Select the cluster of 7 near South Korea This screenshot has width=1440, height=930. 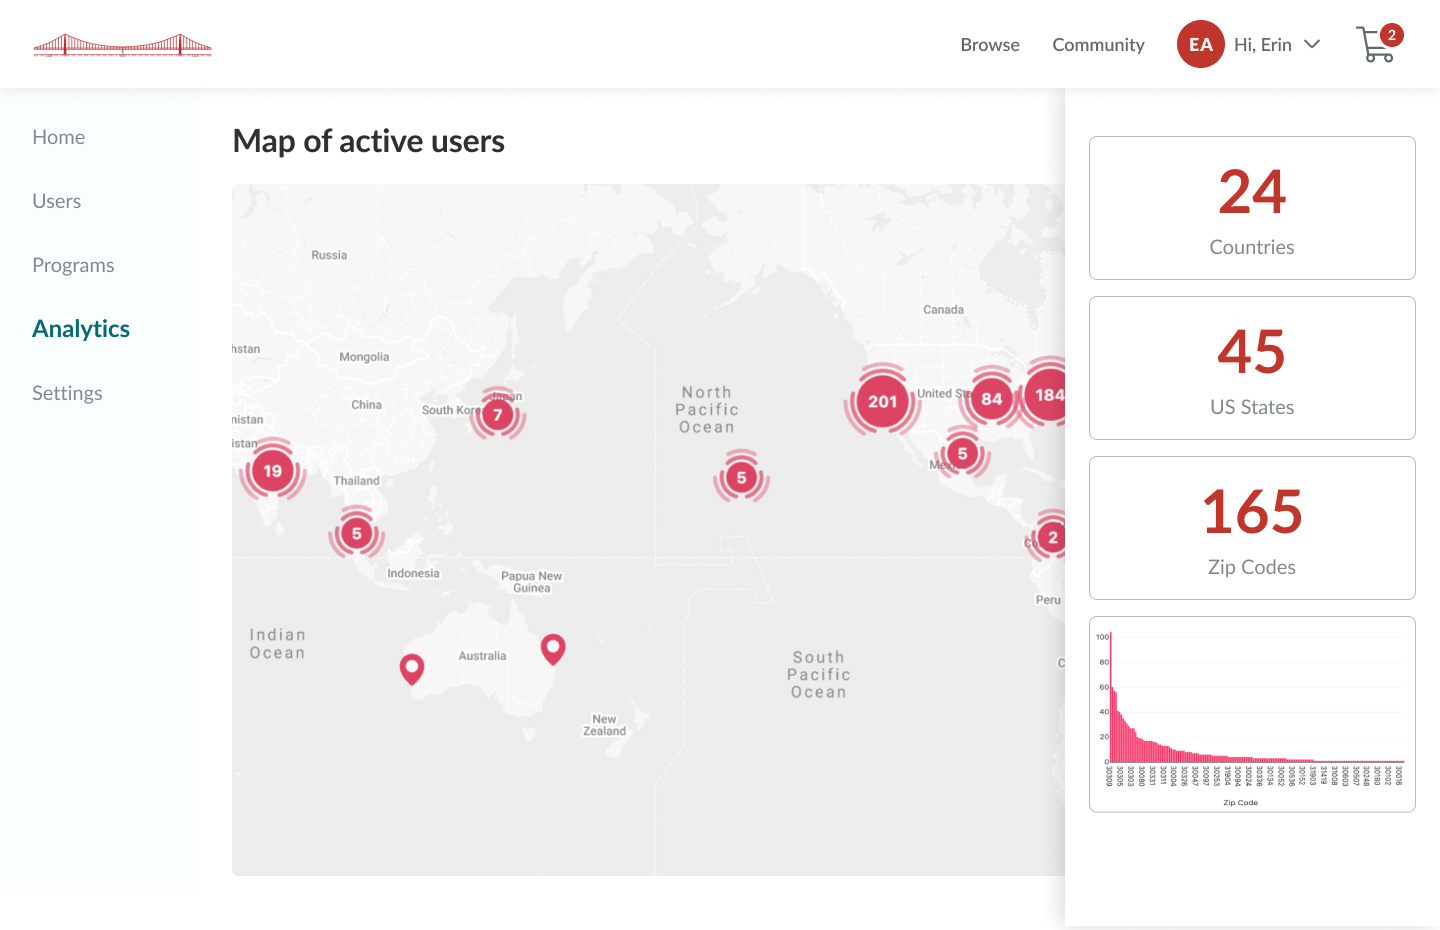click(x=497, y=413)
